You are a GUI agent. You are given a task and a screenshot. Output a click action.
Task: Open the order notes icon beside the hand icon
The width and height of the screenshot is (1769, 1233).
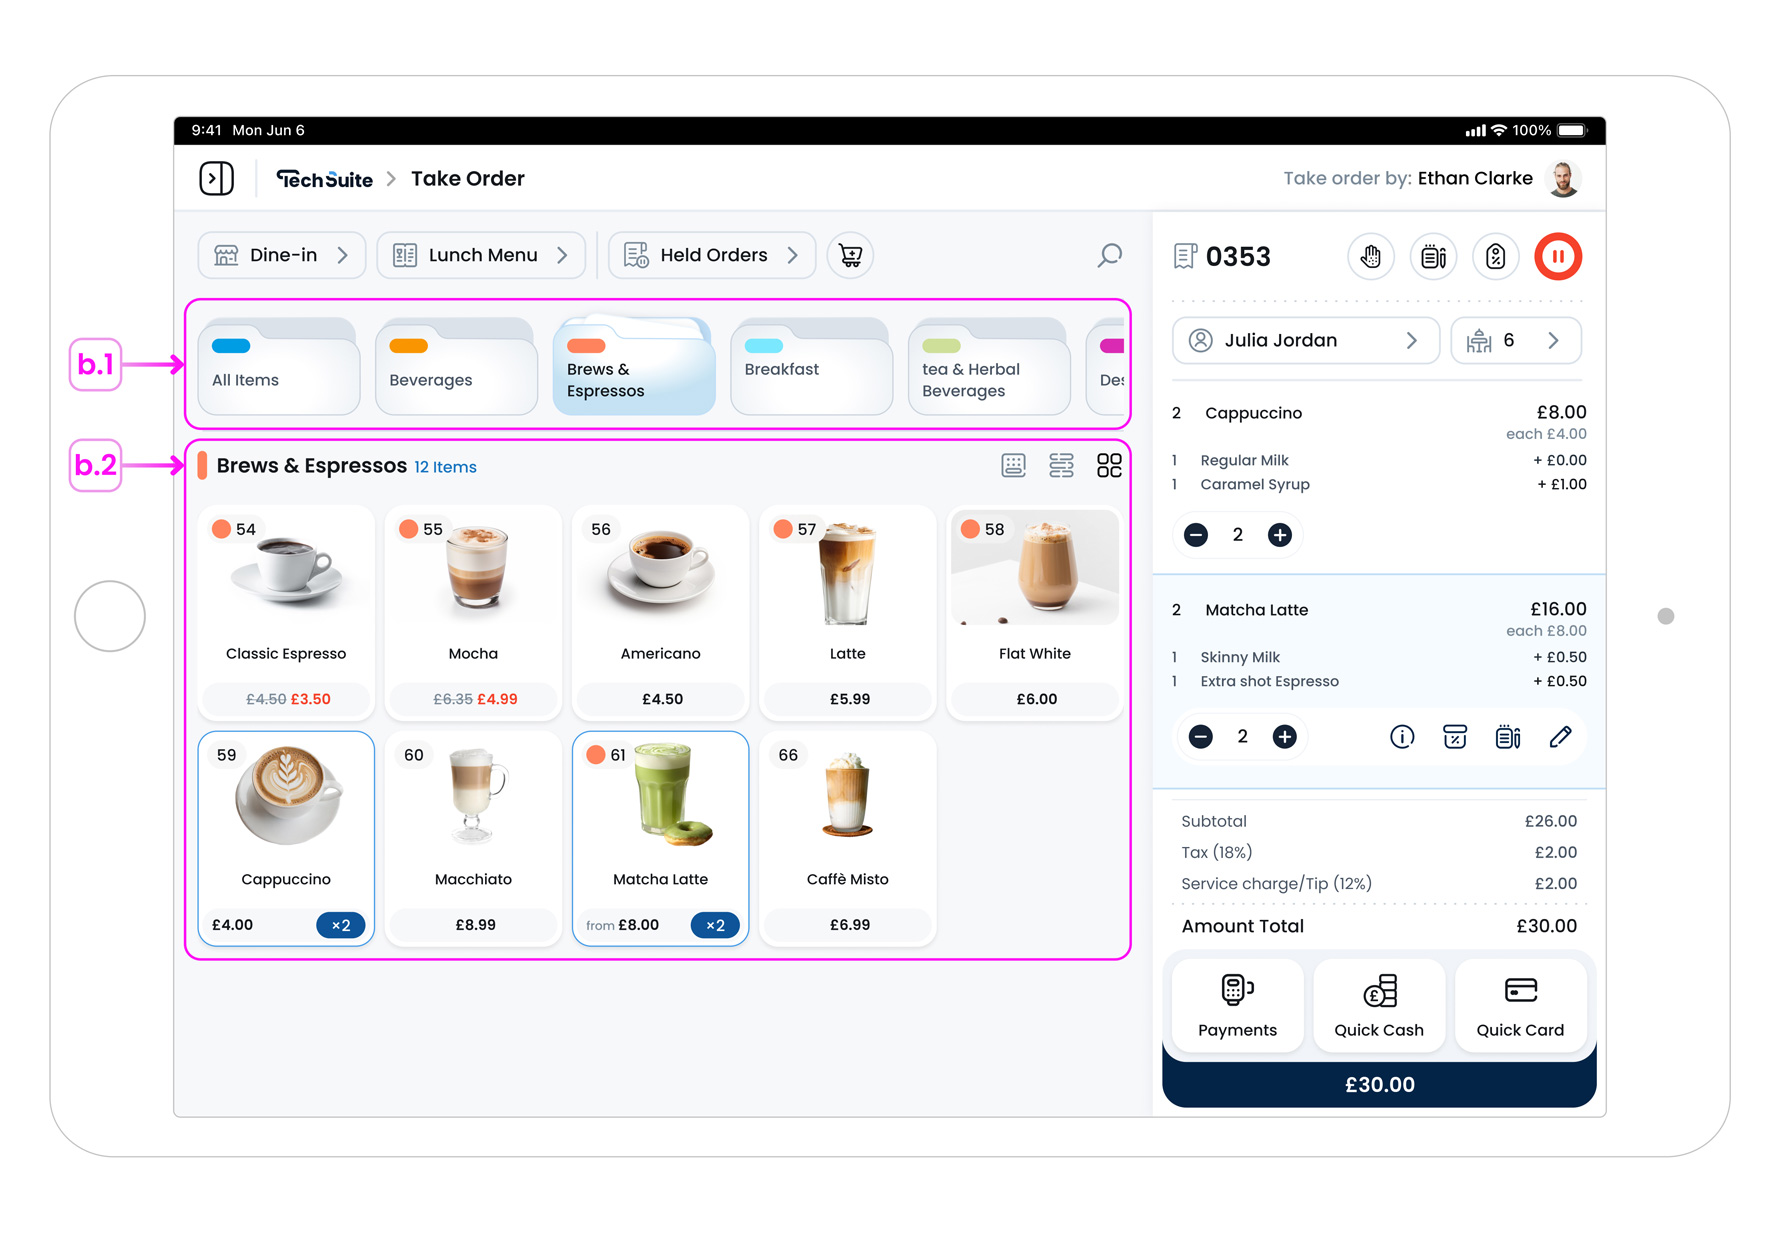[x=1433, y=257]
